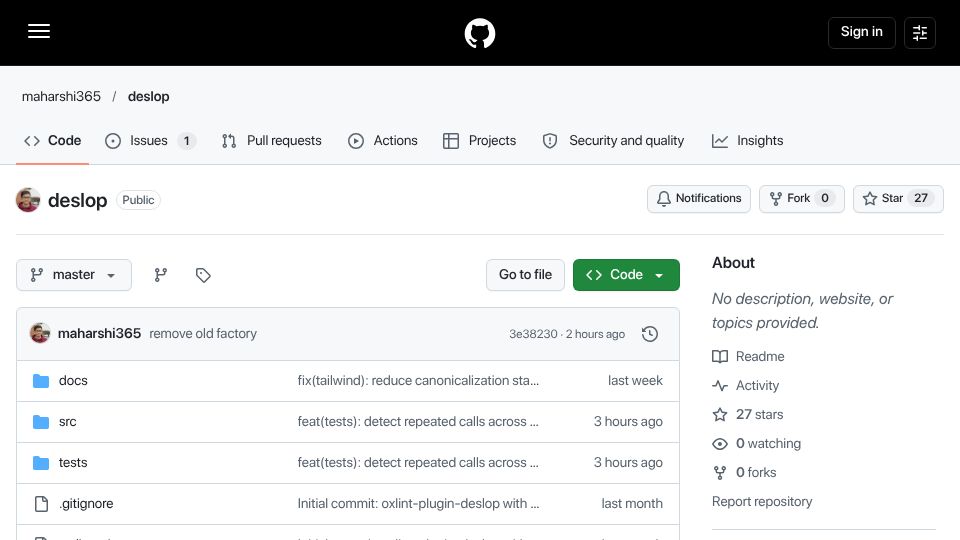
Task: Click the Public visibility badge
Action: tap(138, 200)
